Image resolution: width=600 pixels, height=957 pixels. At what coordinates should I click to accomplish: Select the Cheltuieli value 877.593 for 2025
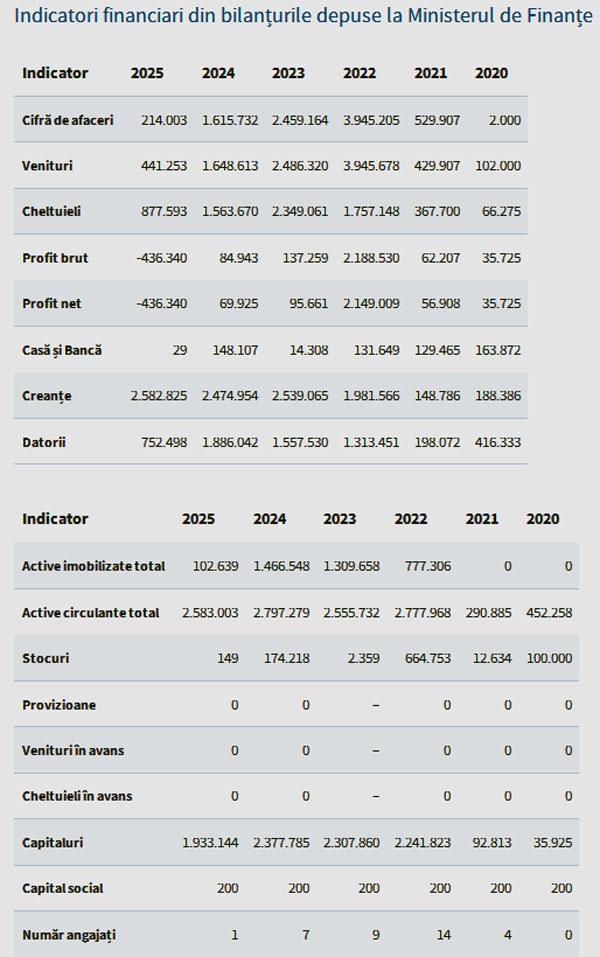click(x=164, y=212)
